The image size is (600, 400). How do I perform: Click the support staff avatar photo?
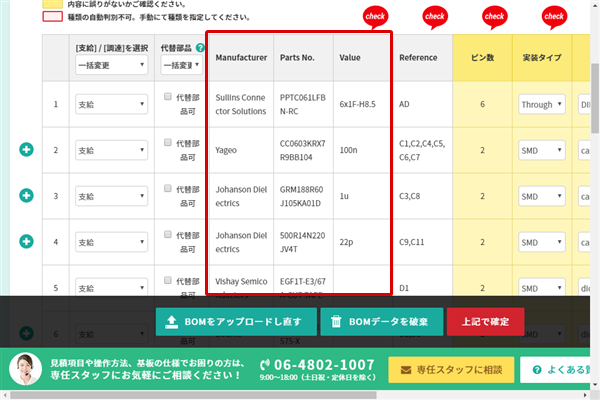25,369
